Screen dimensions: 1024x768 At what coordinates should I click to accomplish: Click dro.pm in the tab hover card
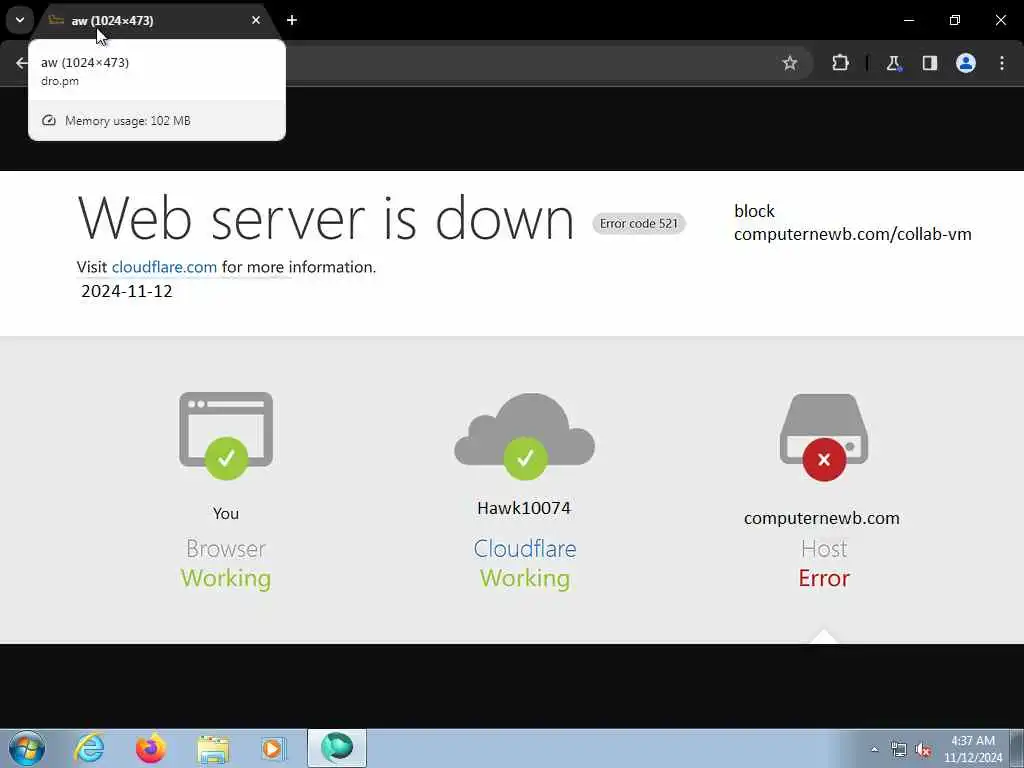[60, 82]
